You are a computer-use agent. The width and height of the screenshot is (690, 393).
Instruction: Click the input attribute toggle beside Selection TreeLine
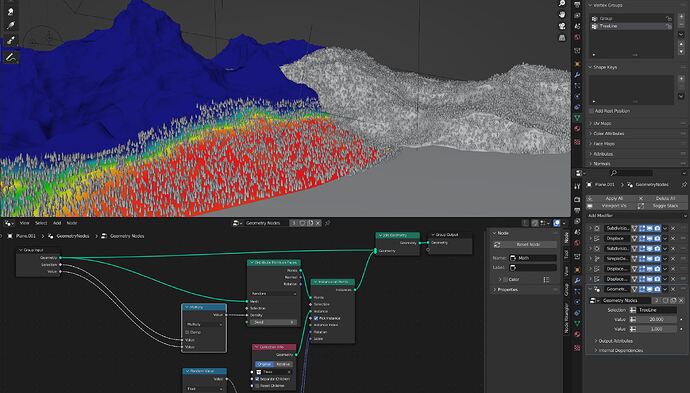click(x=633, y=310)
